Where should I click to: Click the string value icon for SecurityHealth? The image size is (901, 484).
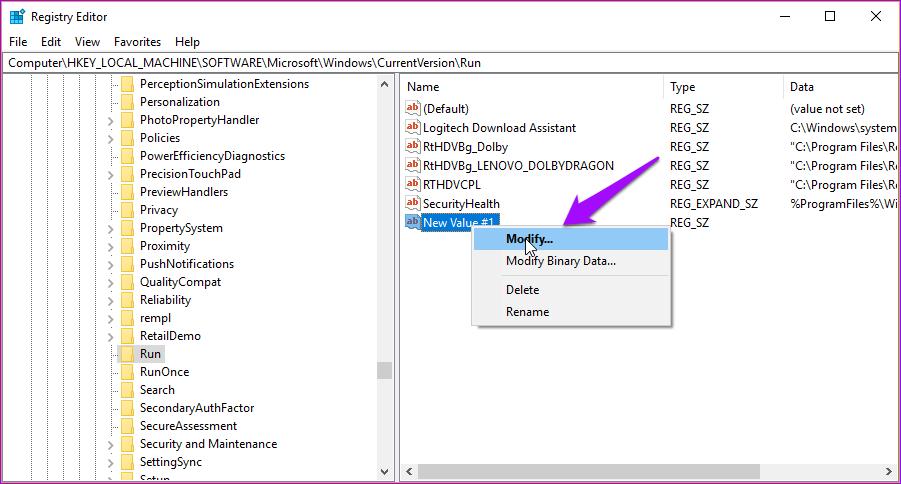413,203
